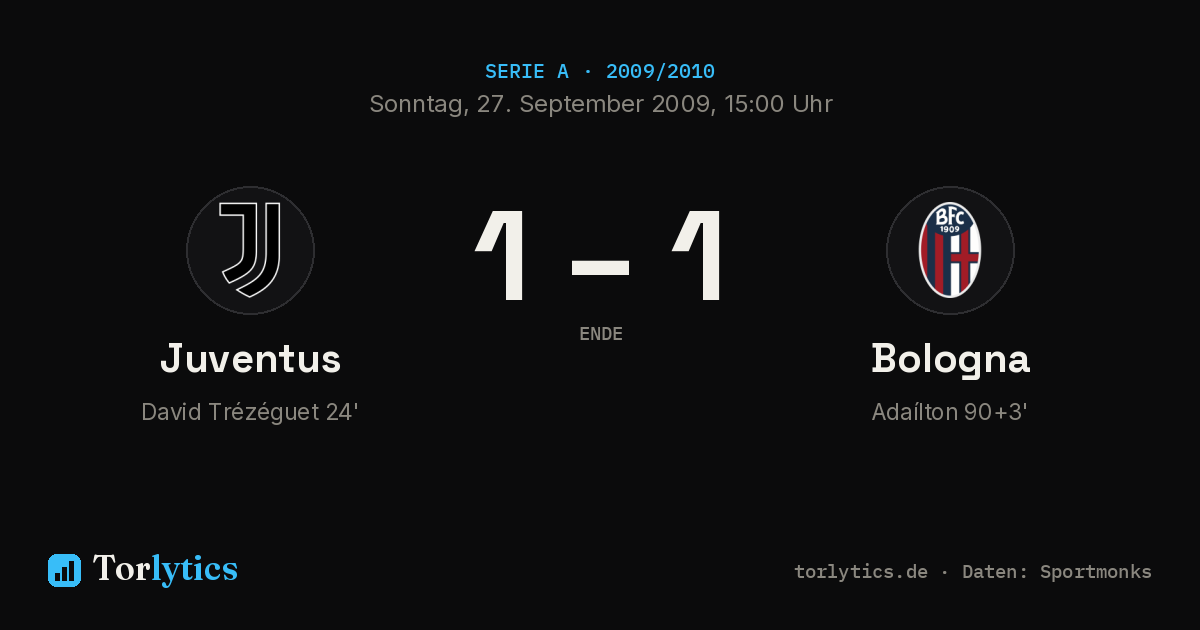Screen dimensions: 1200x630
Task: Click the Daten: Sportmonks credit
Action: point(1056,572)
